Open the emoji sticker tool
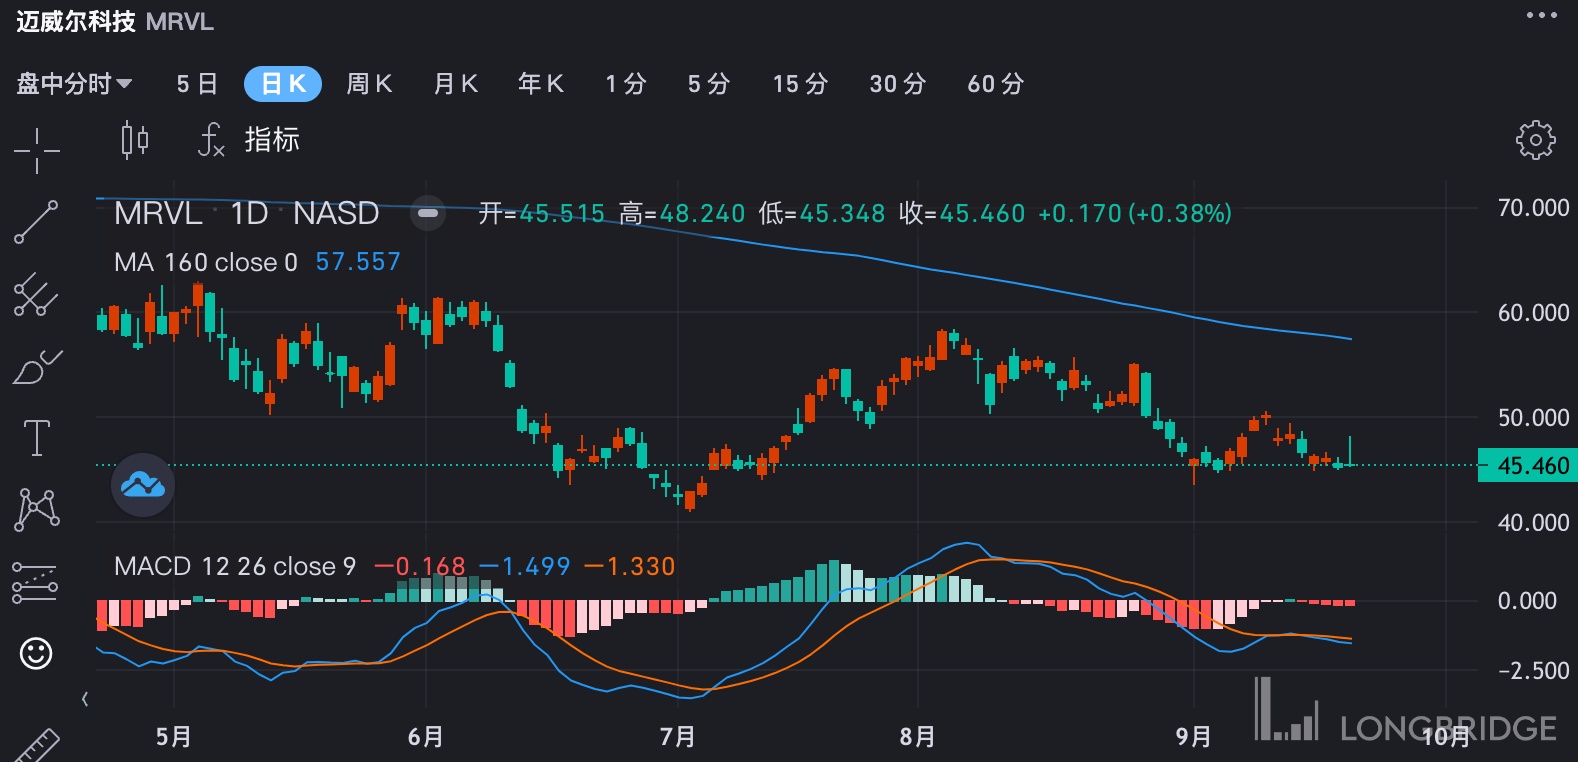The height and width of the screenshot is (762, 1578). click(36, 654)
